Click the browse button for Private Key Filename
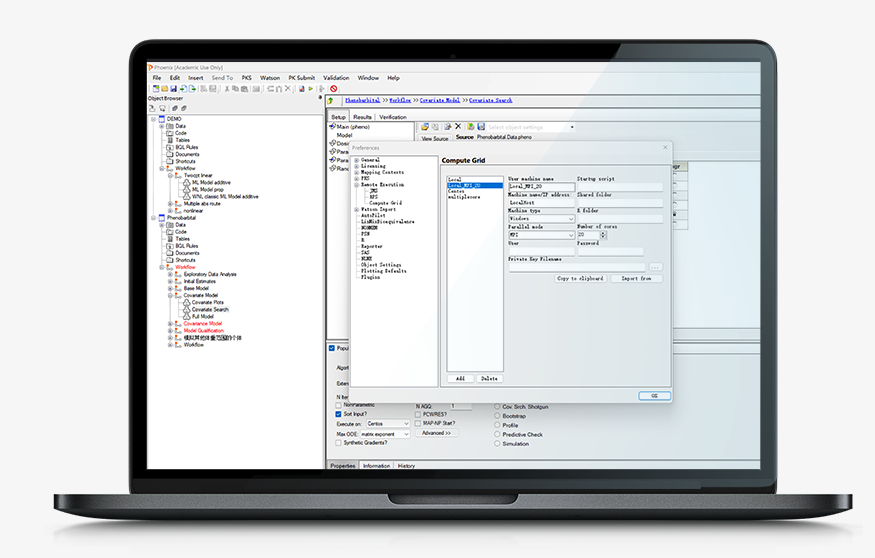Viewport: 875px width, 558px height. pyautogui.click(x=656, y=267)
